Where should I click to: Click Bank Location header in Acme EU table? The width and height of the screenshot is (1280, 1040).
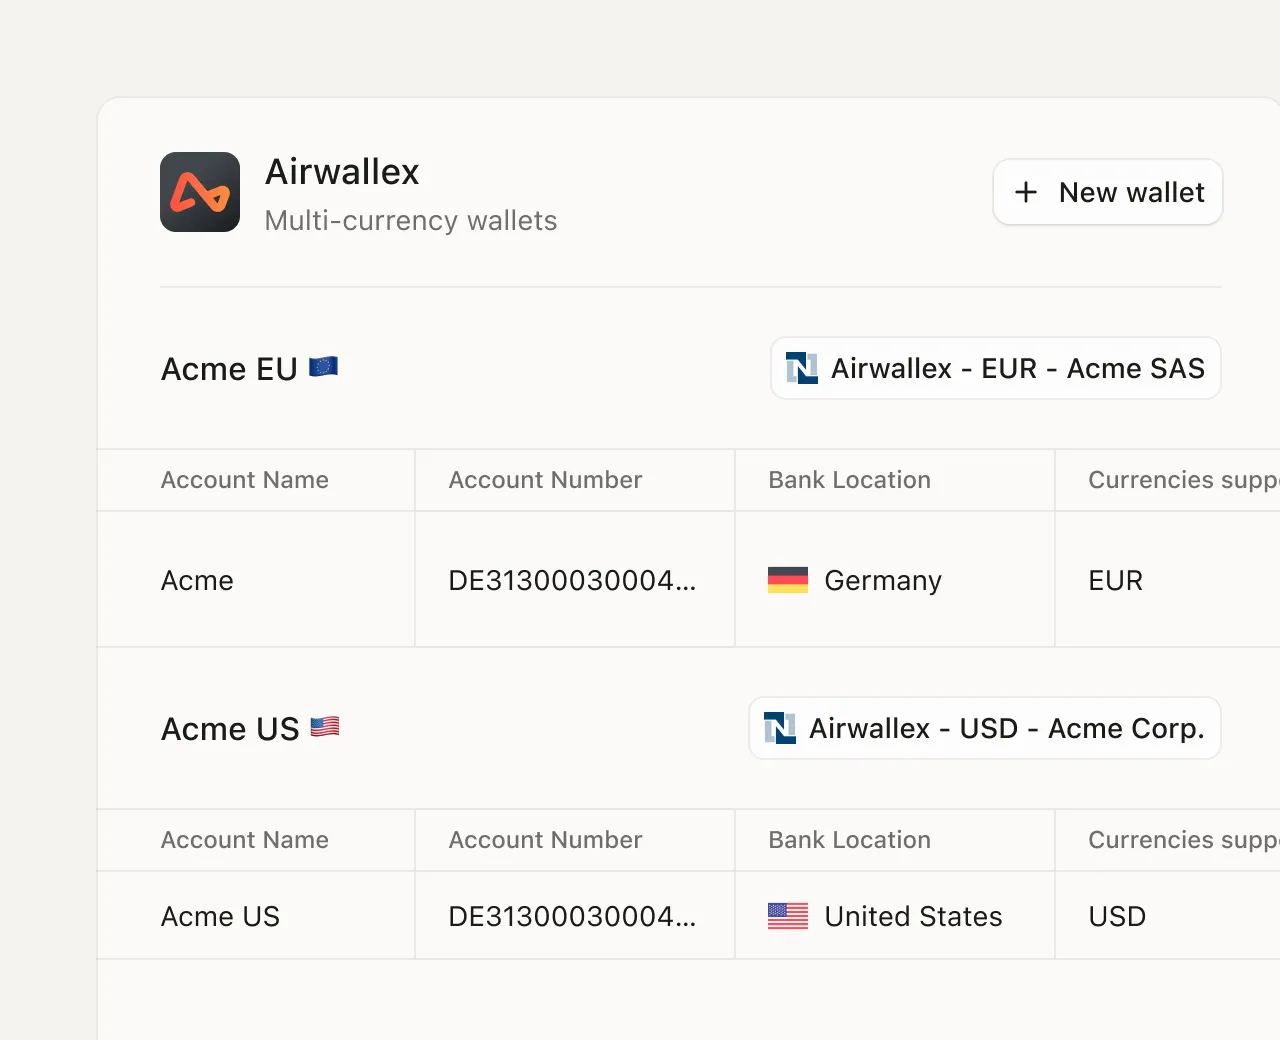click(850, 480)
